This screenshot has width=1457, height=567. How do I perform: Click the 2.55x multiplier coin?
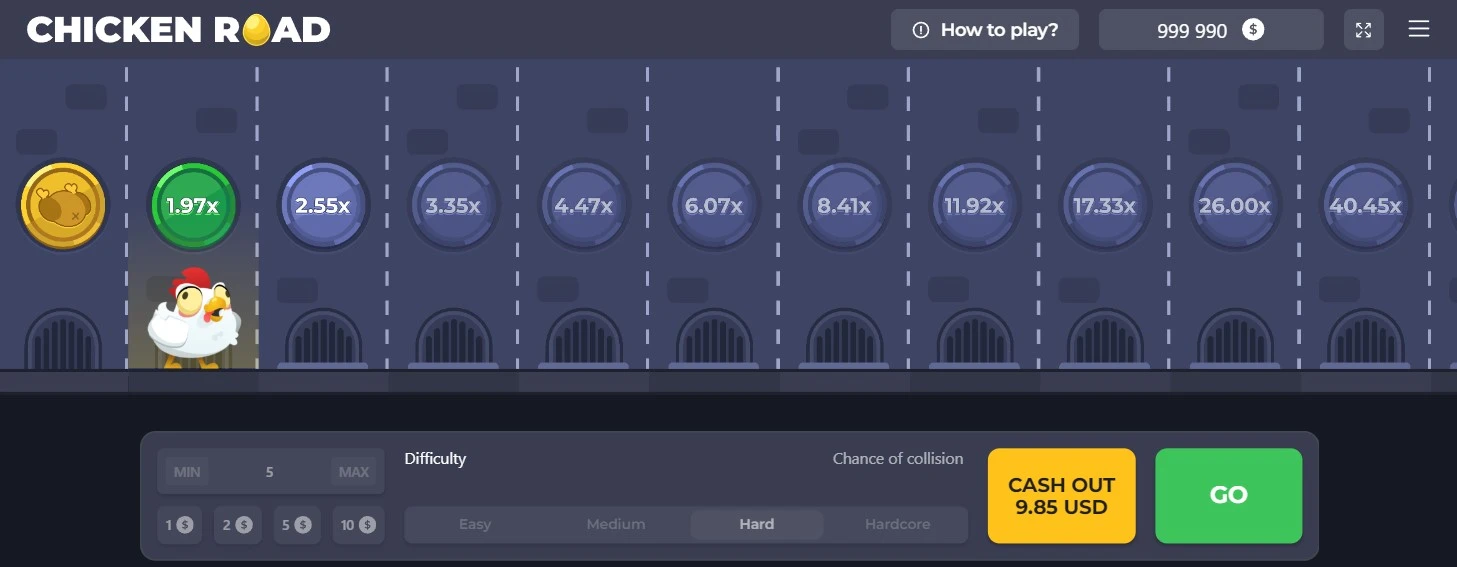(x=322, y=206)
